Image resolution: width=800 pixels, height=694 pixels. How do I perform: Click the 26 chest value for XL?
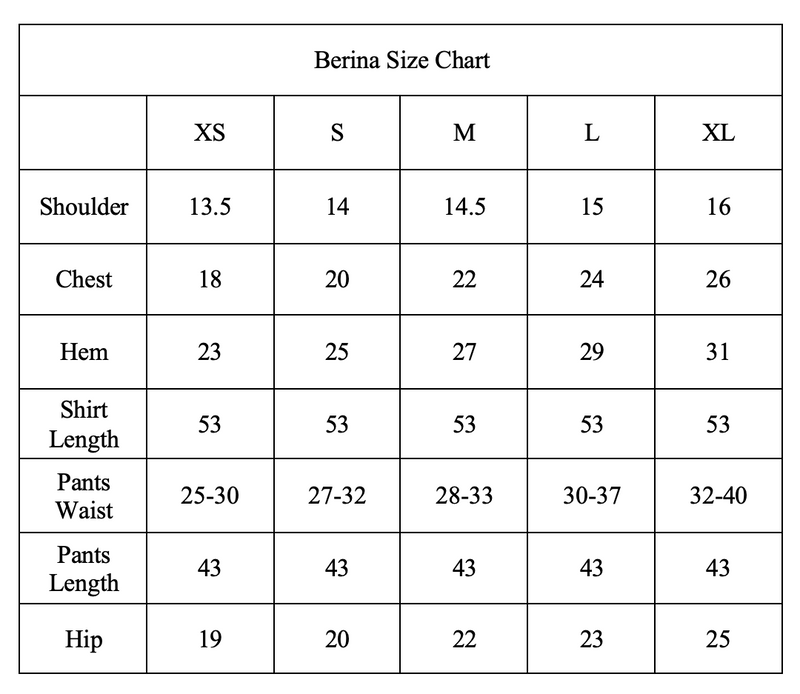tap(718, 279)
